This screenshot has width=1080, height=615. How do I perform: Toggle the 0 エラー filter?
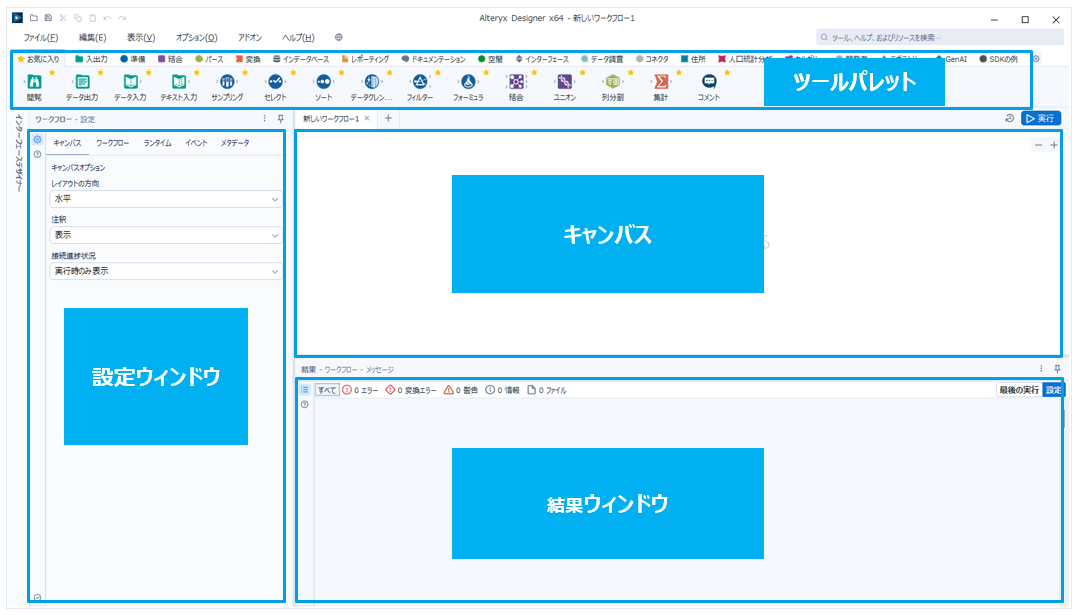coord(360,390)
